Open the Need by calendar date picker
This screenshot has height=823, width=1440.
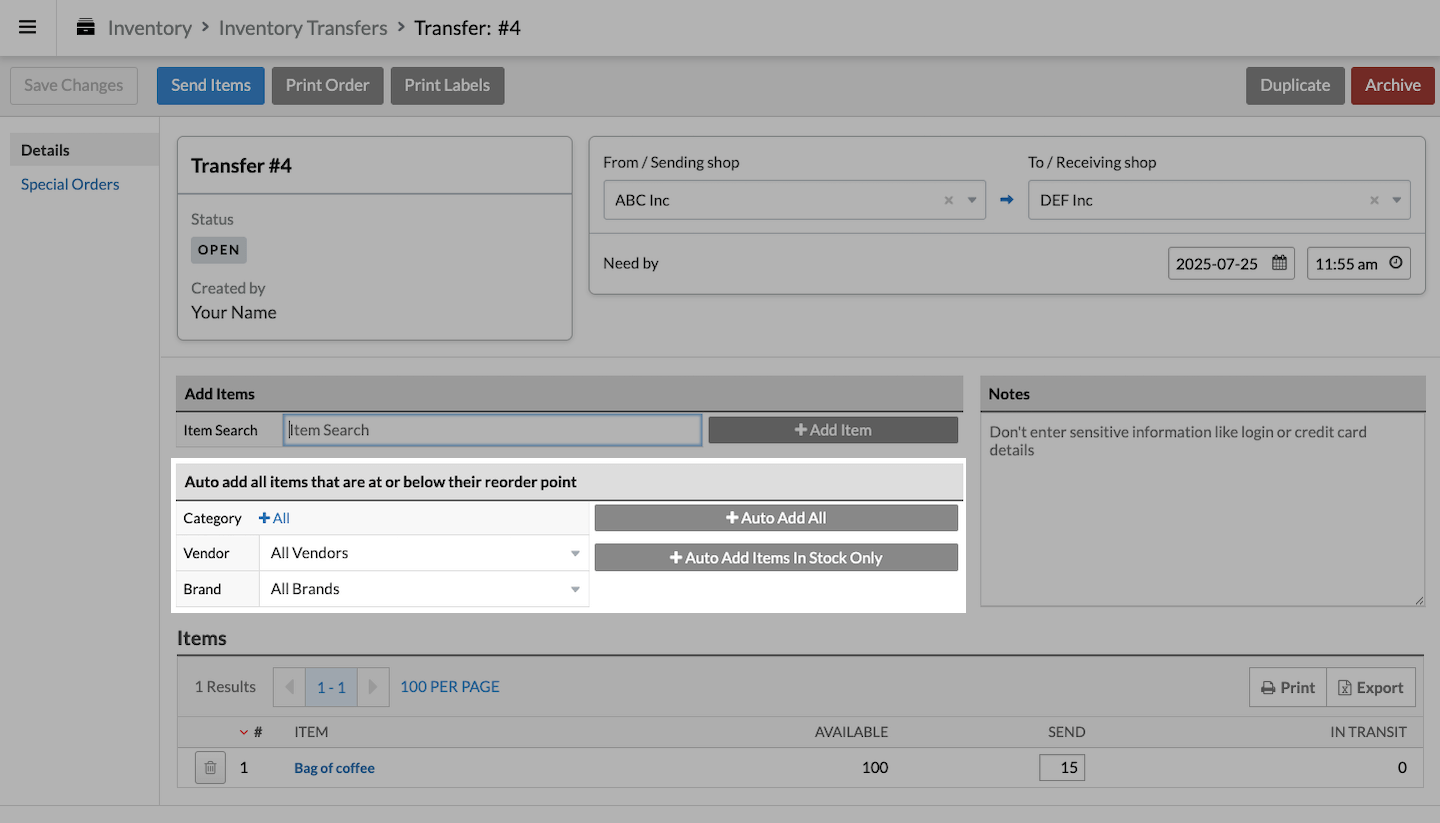(x=1279, y=264)
